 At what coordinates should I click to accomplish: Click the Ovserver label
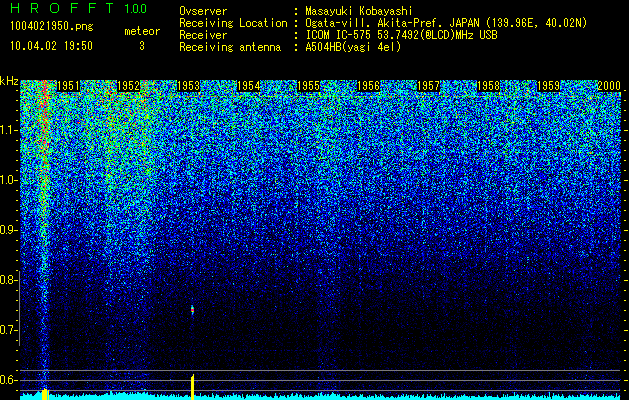203,11
